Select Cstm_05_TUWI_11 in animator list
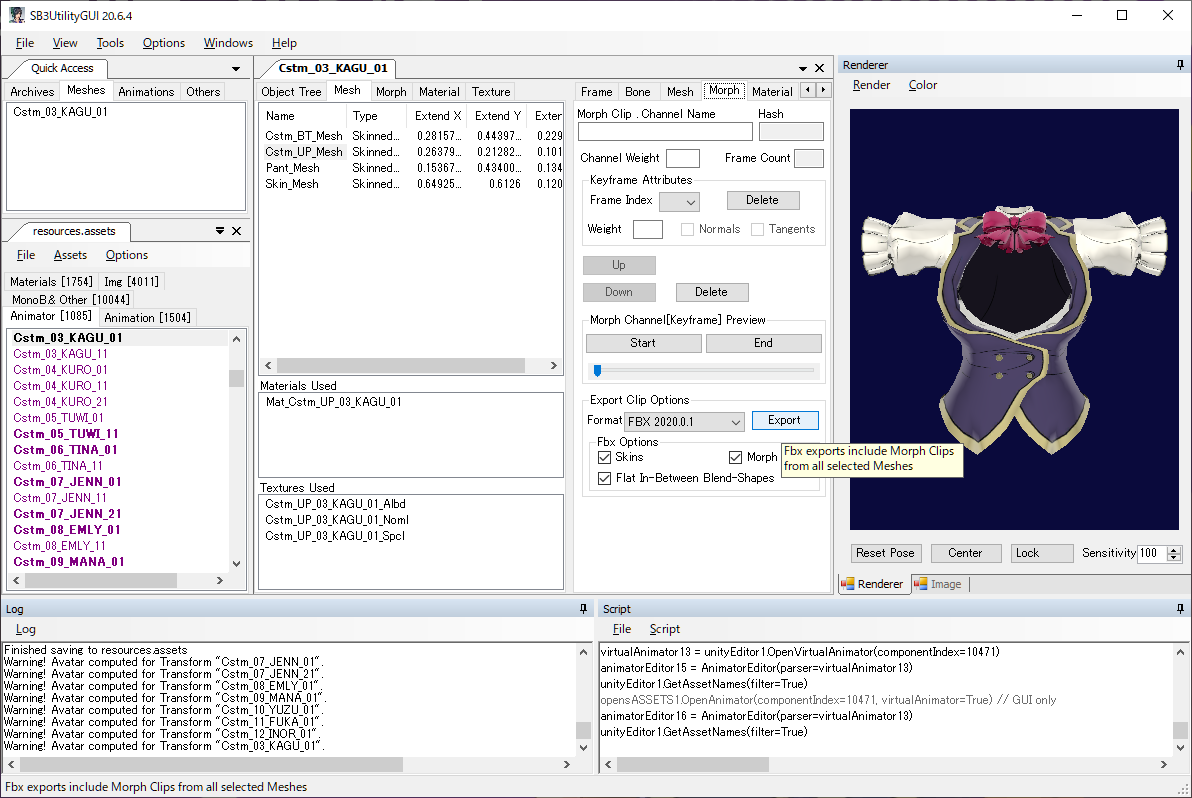This screenshot has height=798, width=1192. click(x=66, y=434)
